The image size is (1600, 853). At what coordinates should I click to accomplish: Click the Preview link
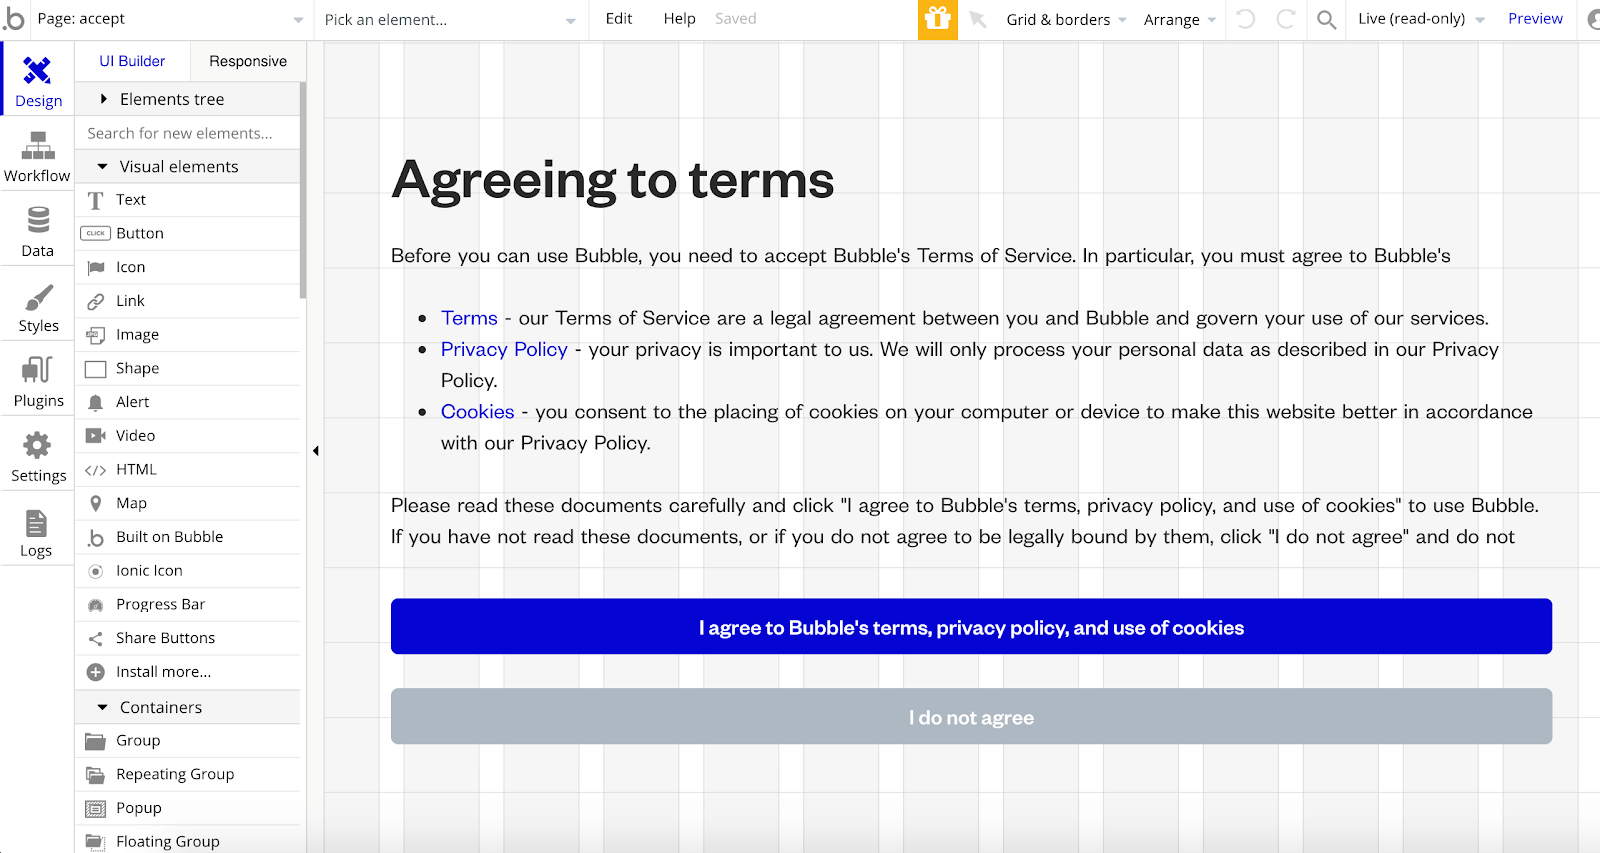coord(1535,19)
